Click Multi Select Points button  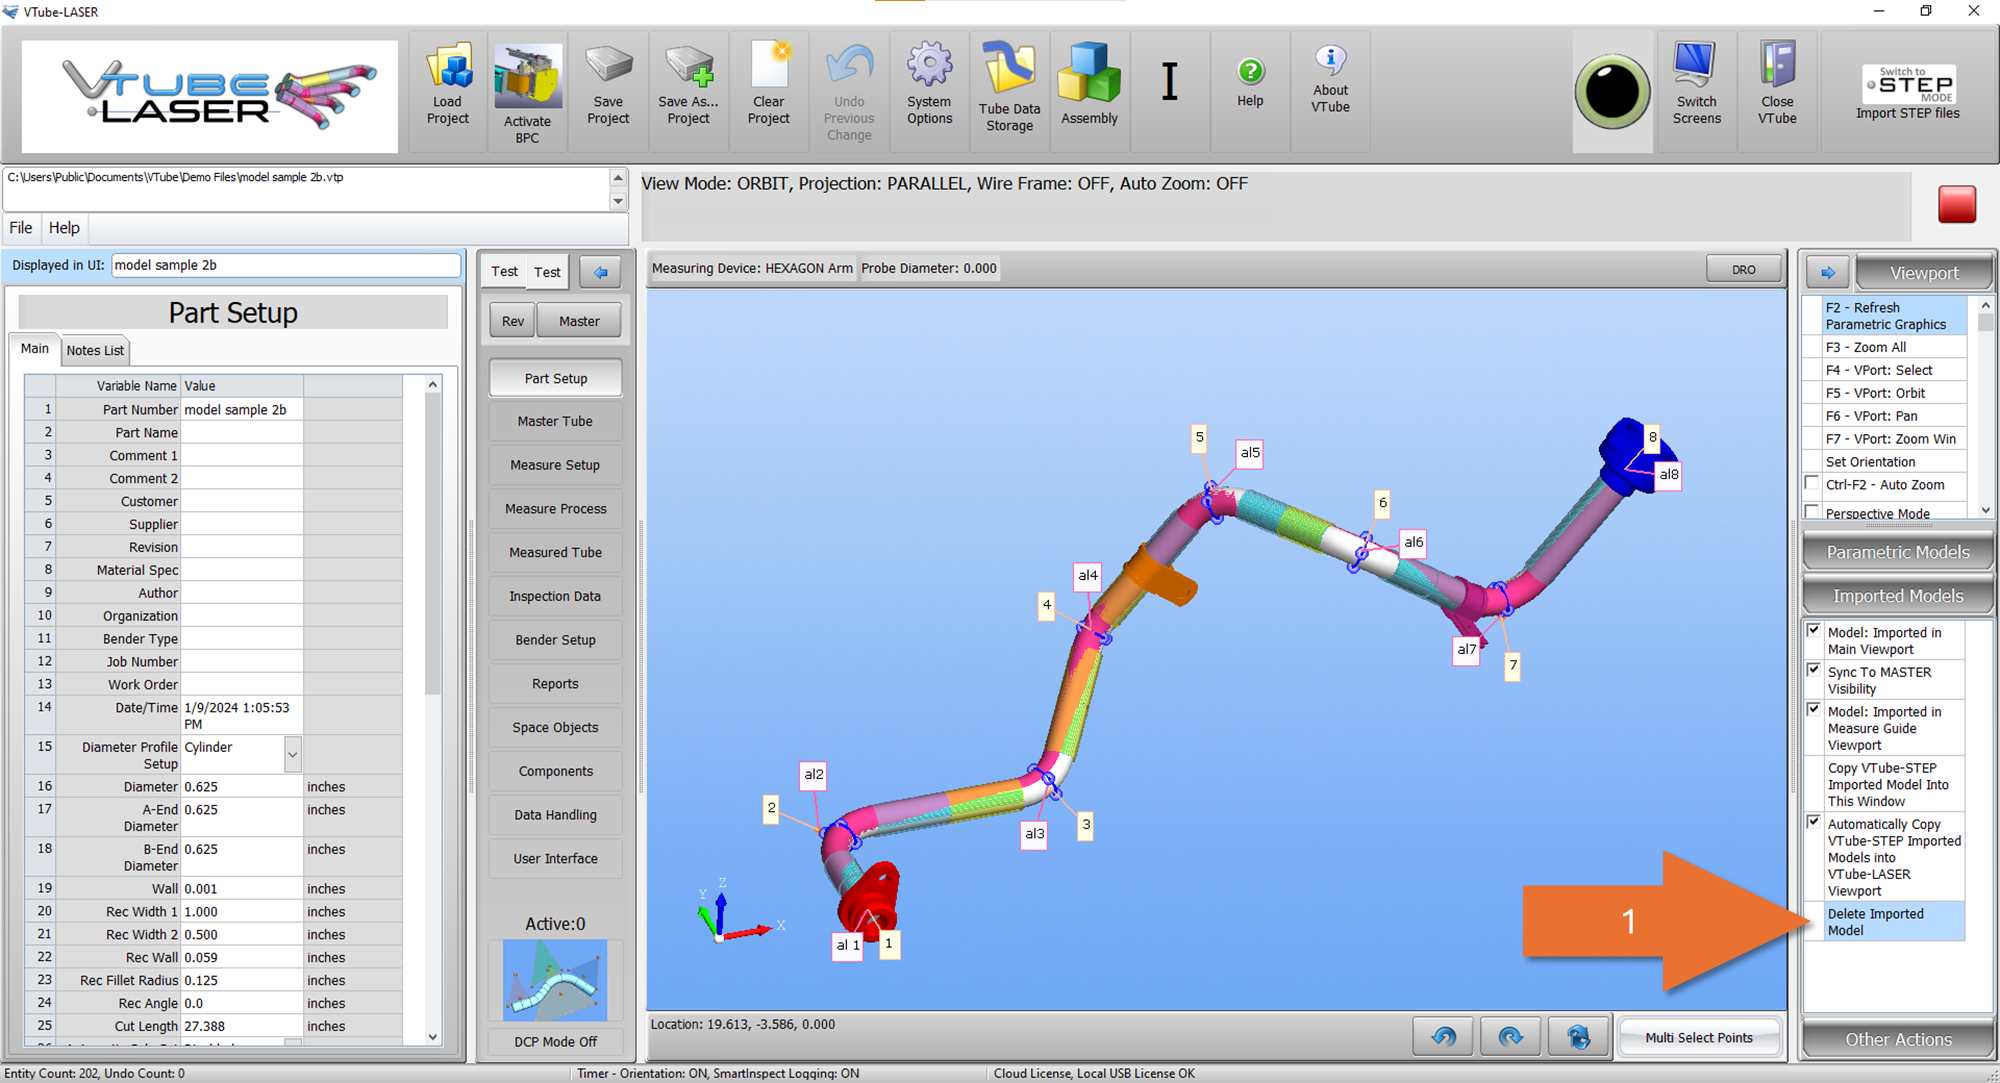pyautogui.click(x=1698, y=1037)
